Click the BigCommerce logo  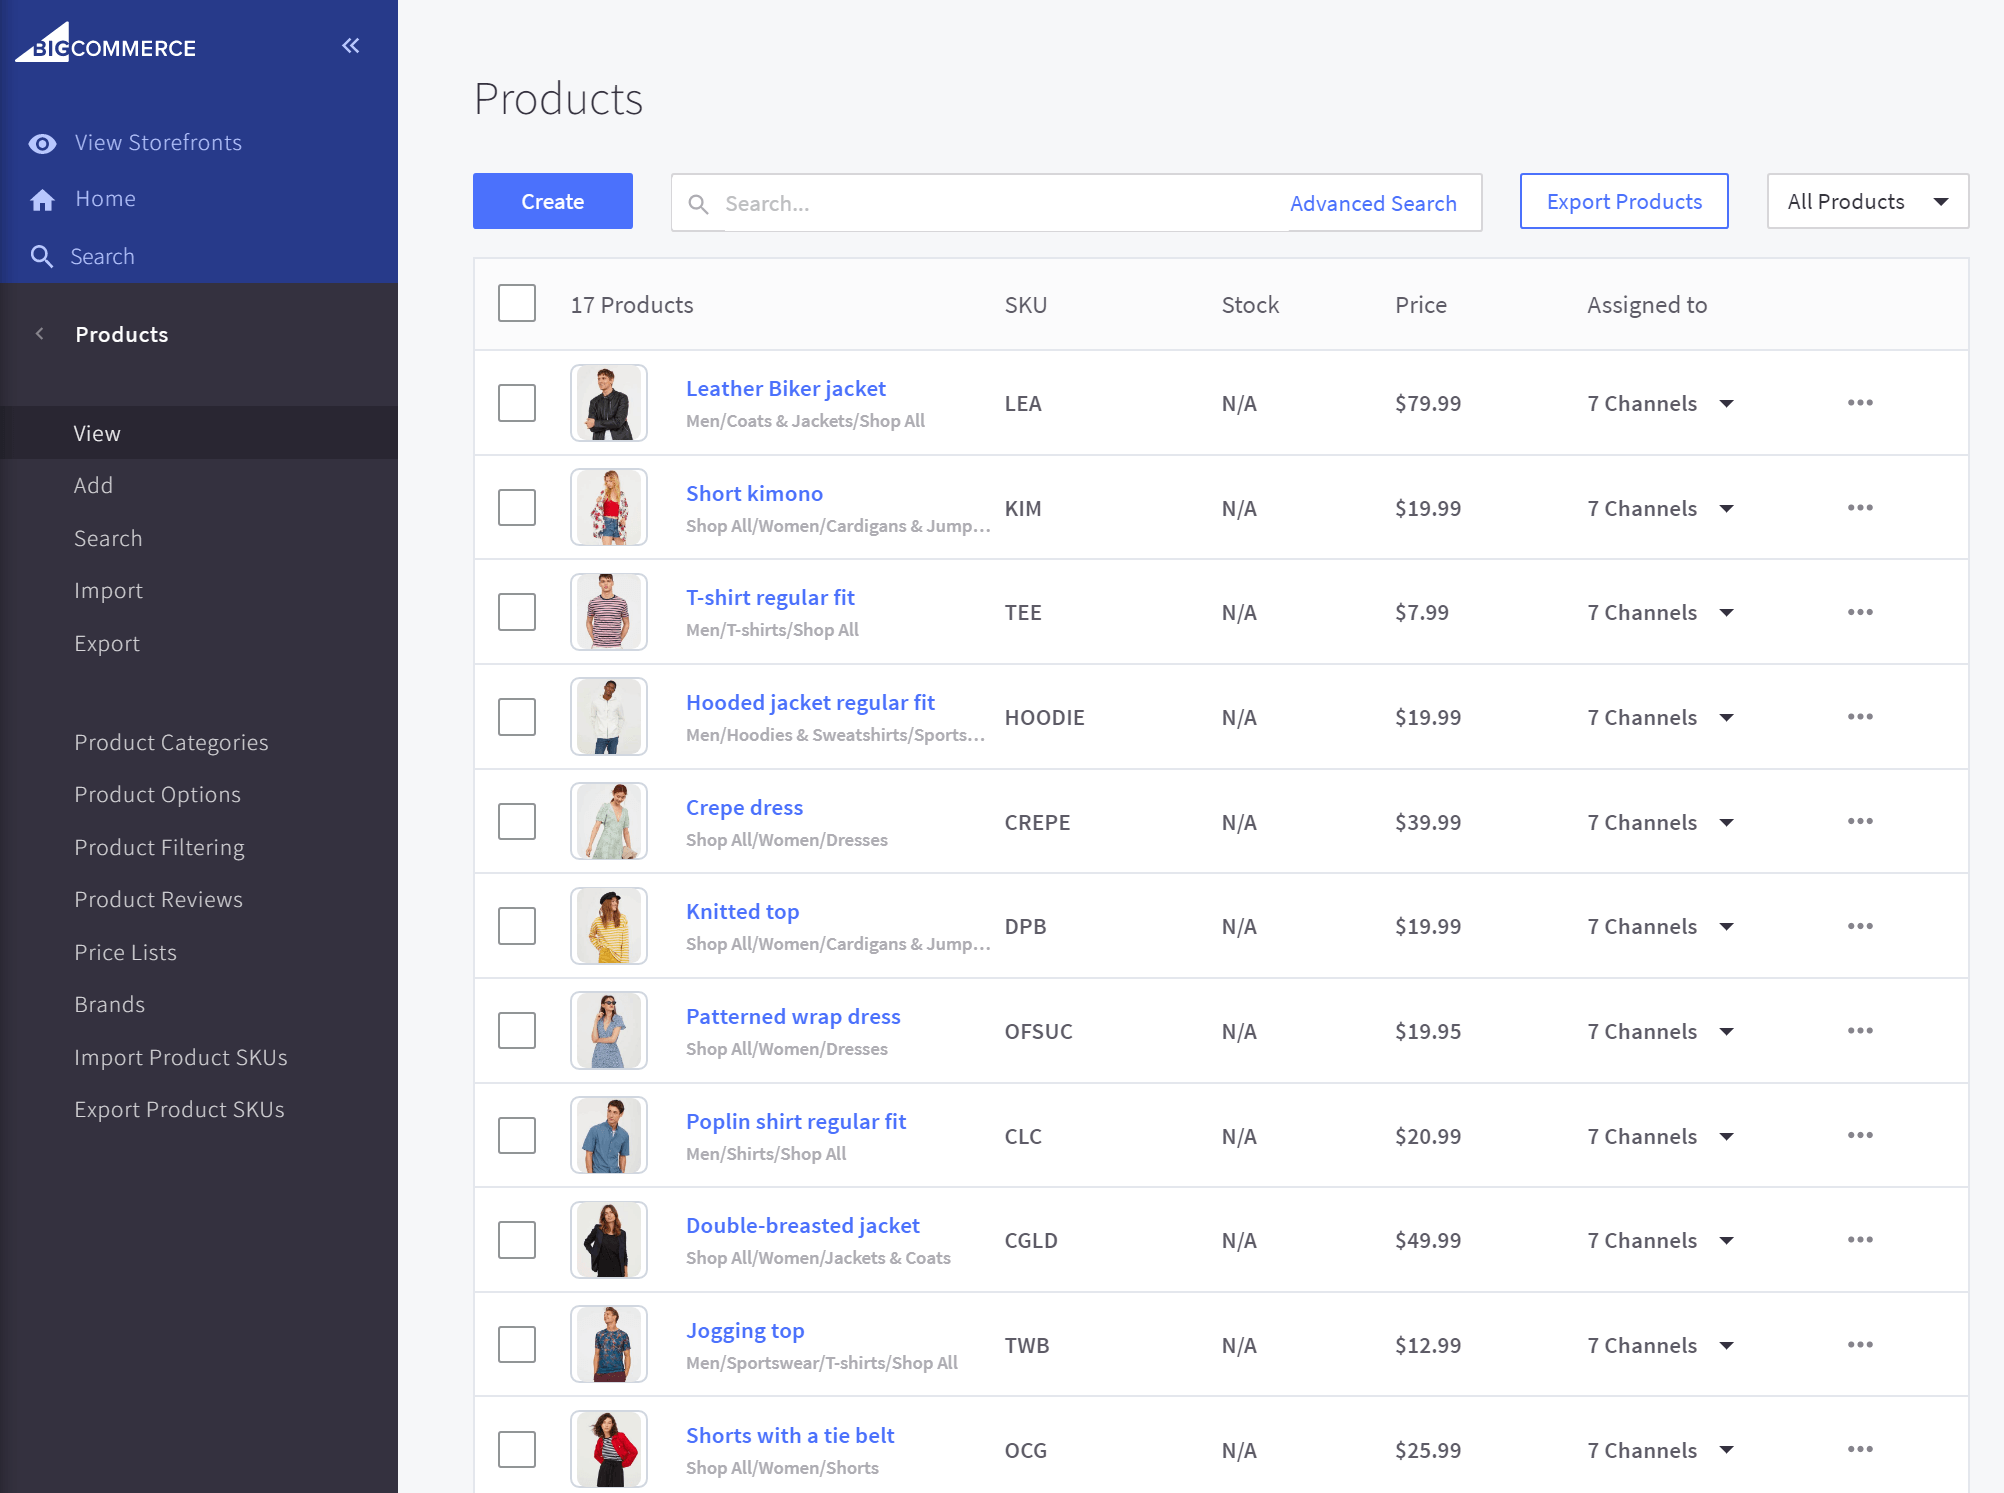pyautogui.click(x=104, y=45)
